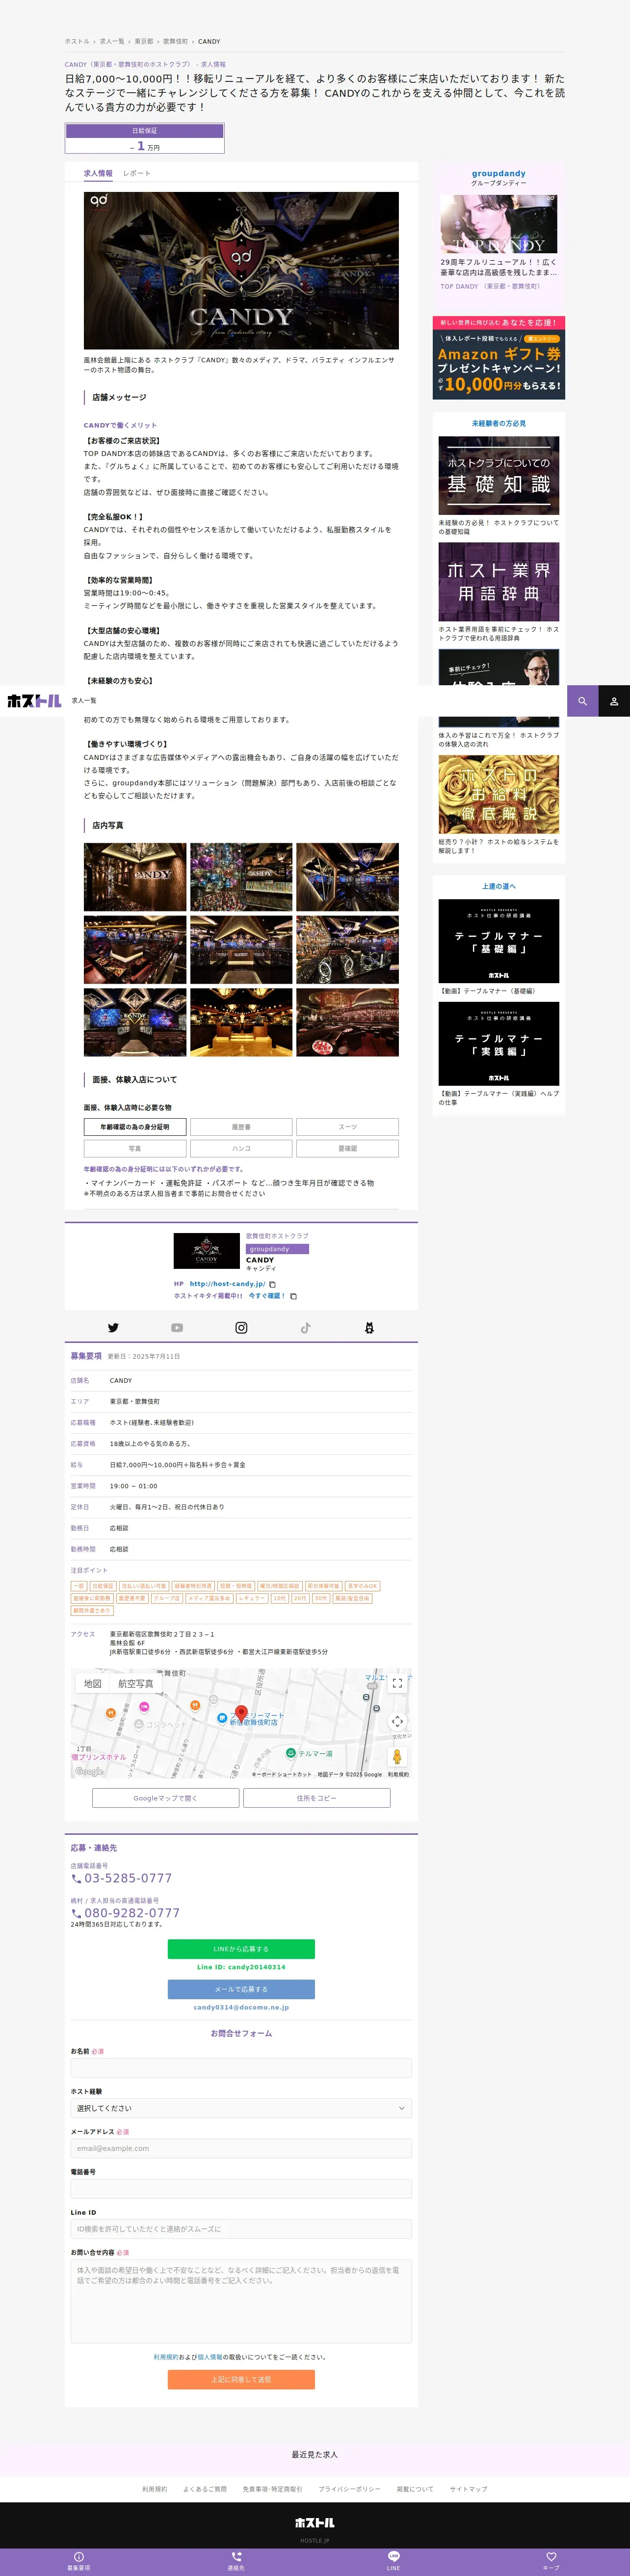
Task: Open ホストクラブについての基礎知識 thumbnail
Action: [498, 475]
